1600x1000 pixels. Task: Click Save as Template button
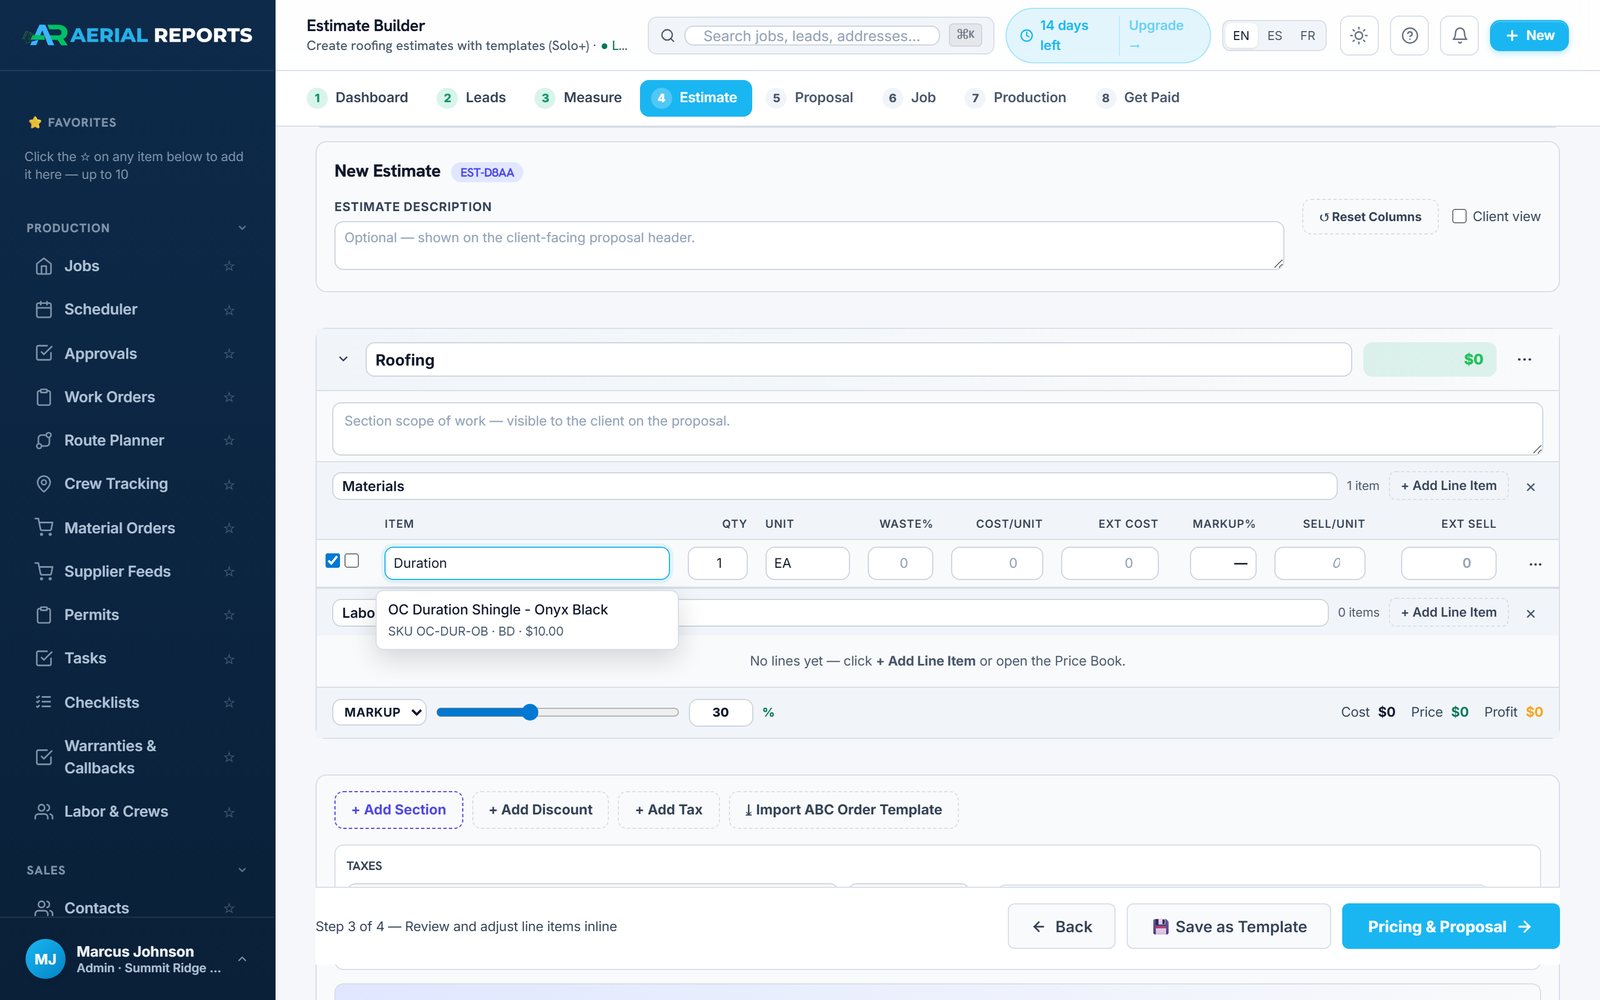pos(1229,927)
